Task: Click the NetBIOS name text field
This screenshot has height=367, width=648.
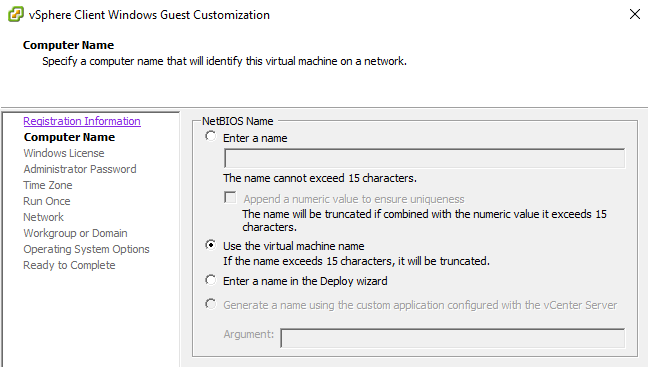Action: pyautogui.click(x=424, y=158)
